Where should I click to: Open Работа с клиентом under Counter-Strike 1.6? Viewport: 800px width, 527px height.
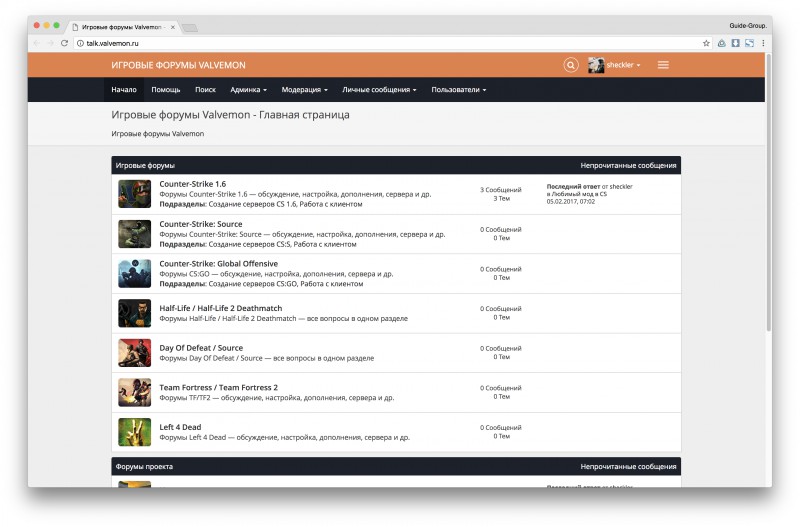click(331, 204)
